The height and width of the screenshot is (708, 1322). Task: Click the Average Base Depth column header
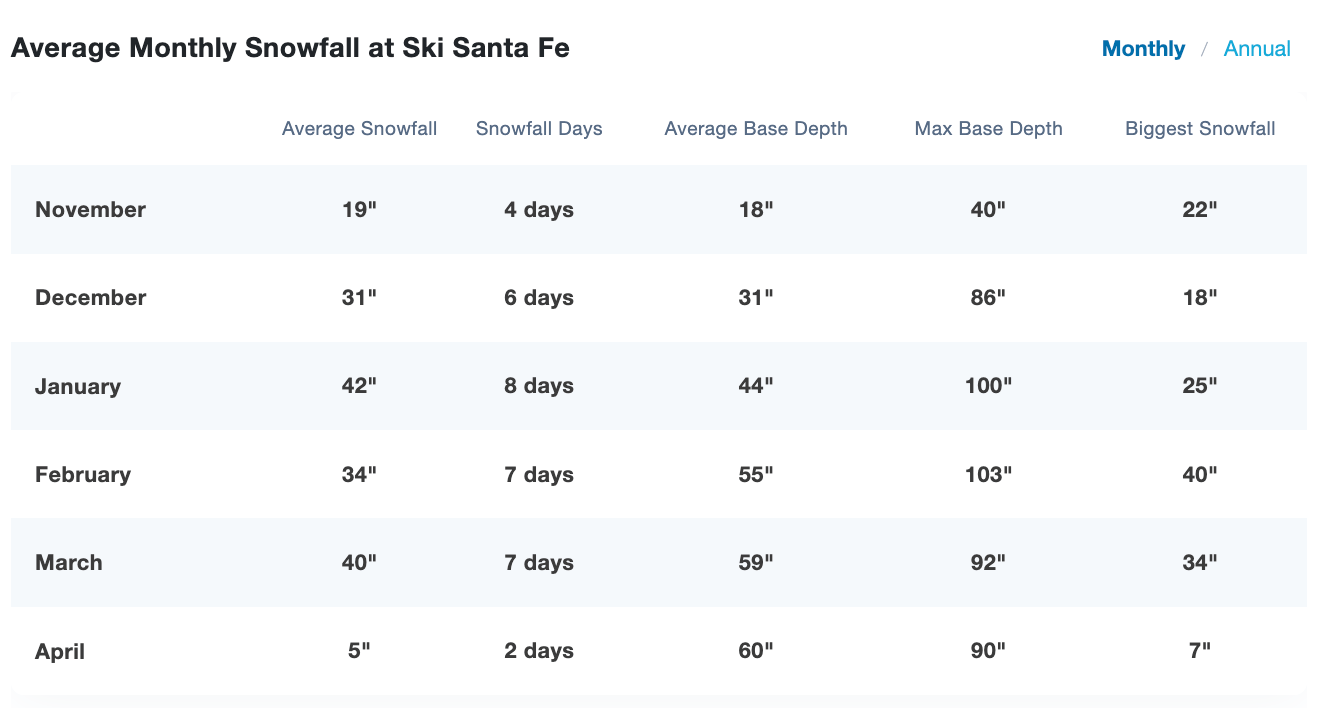pyautogui.click(x=755, y=128)
